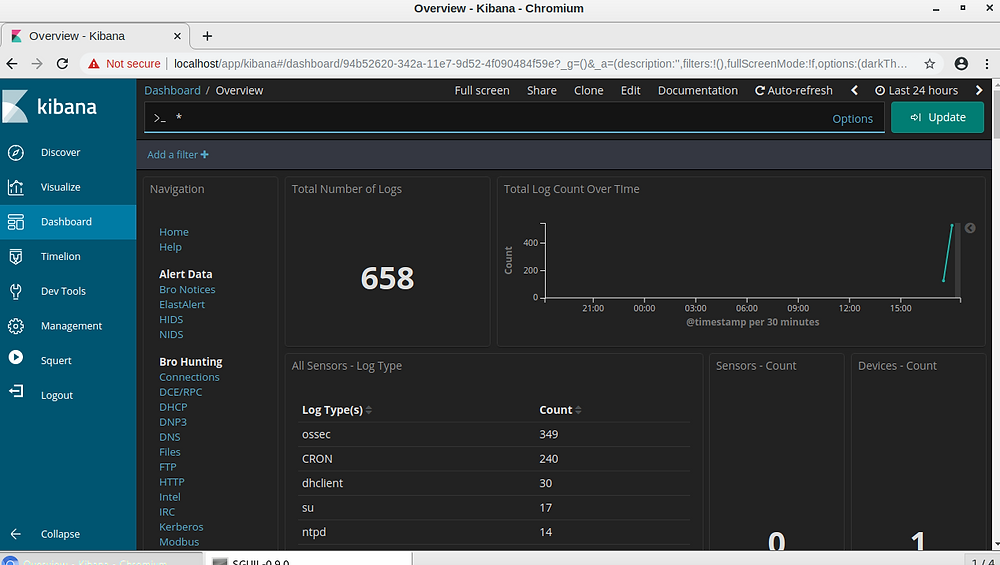The image size is (1000, 565).
Task: Open the Home navigation link
Action: (x=173, y=232)
